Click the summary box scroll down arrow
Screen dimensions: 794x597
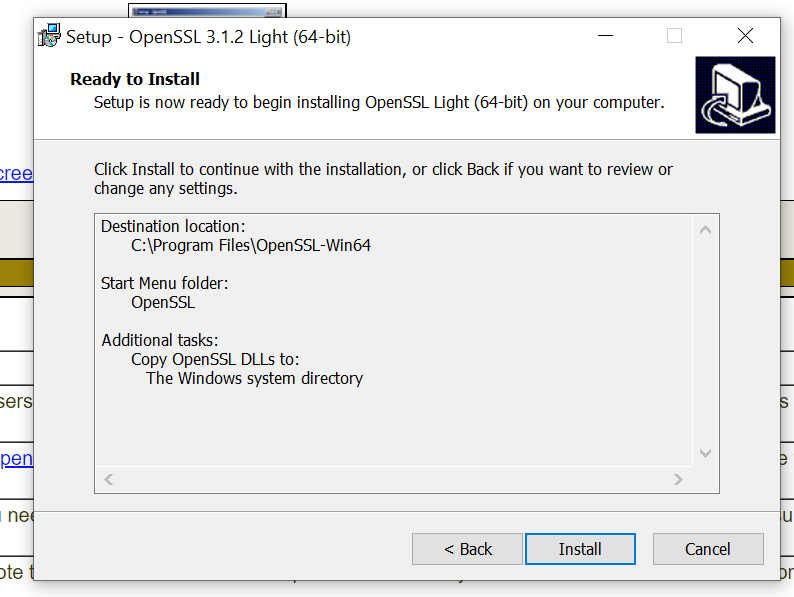point(705,453)
